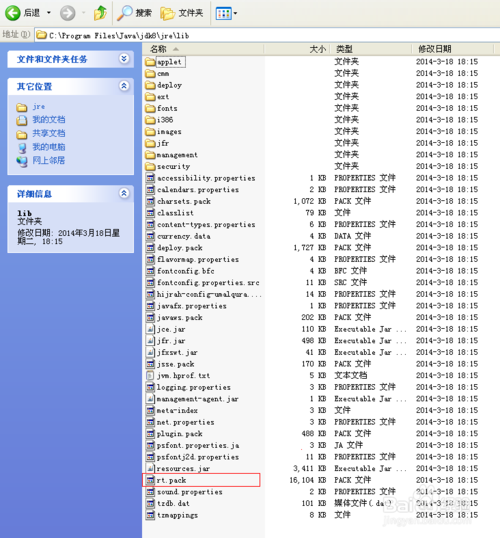
Task: Select the classlist file name
Action: coord(175,213)
